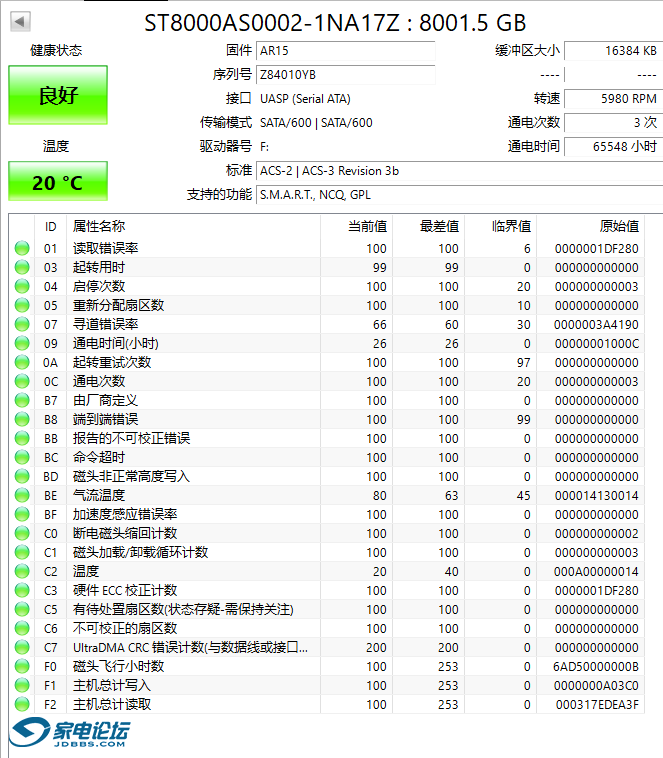Select worst value 63 in 气流温度 row

point(452,496)
